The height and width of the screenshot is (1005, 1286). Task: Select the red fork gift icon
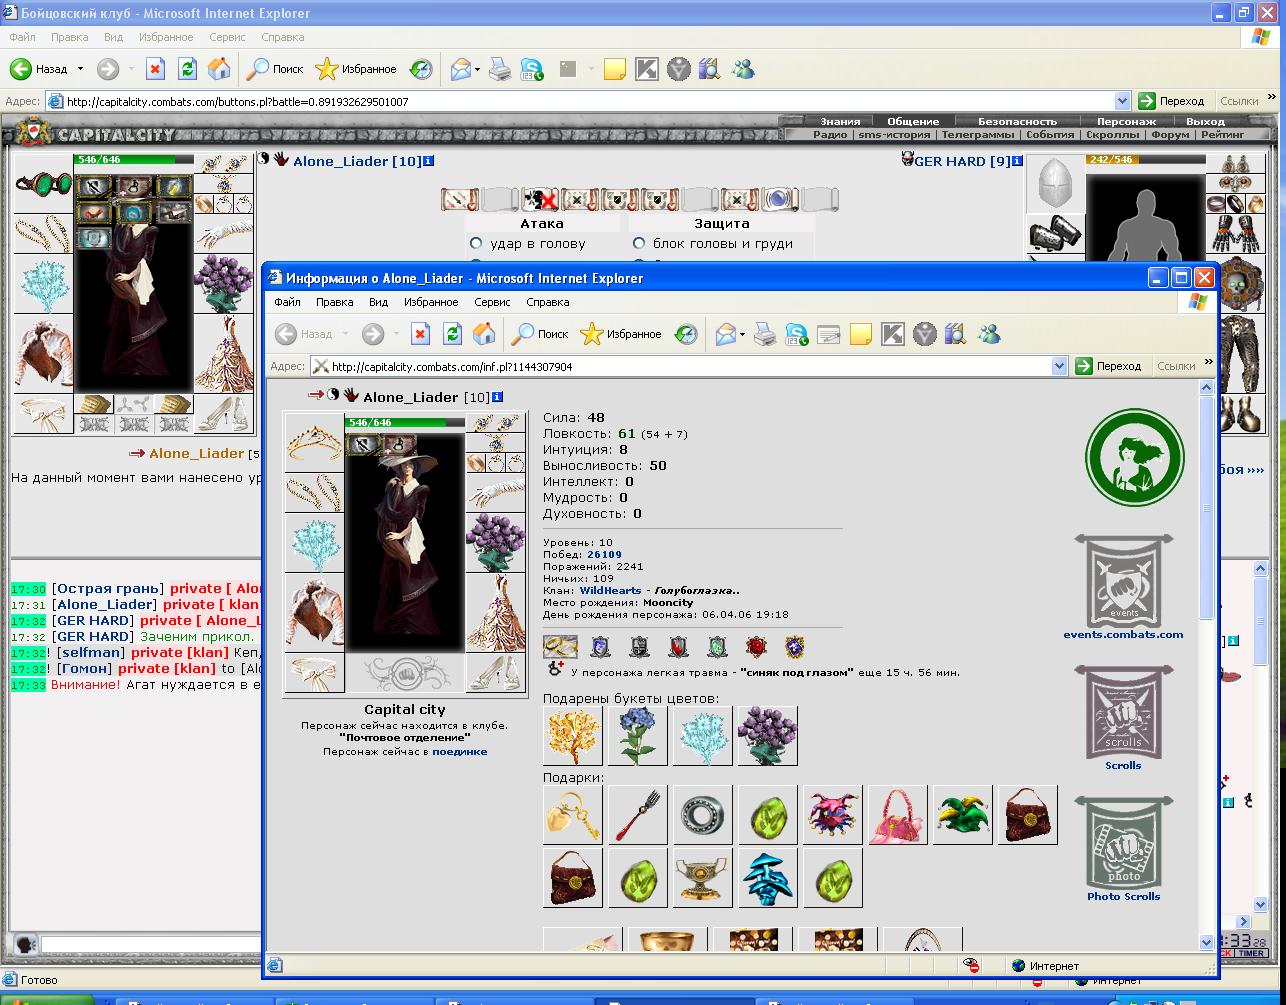(637, 814)
